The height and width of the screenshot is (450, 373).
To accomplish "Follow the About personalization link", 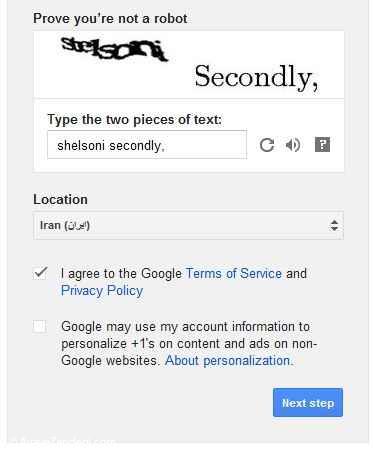I will pyautogui.click(x=229, y=361).
